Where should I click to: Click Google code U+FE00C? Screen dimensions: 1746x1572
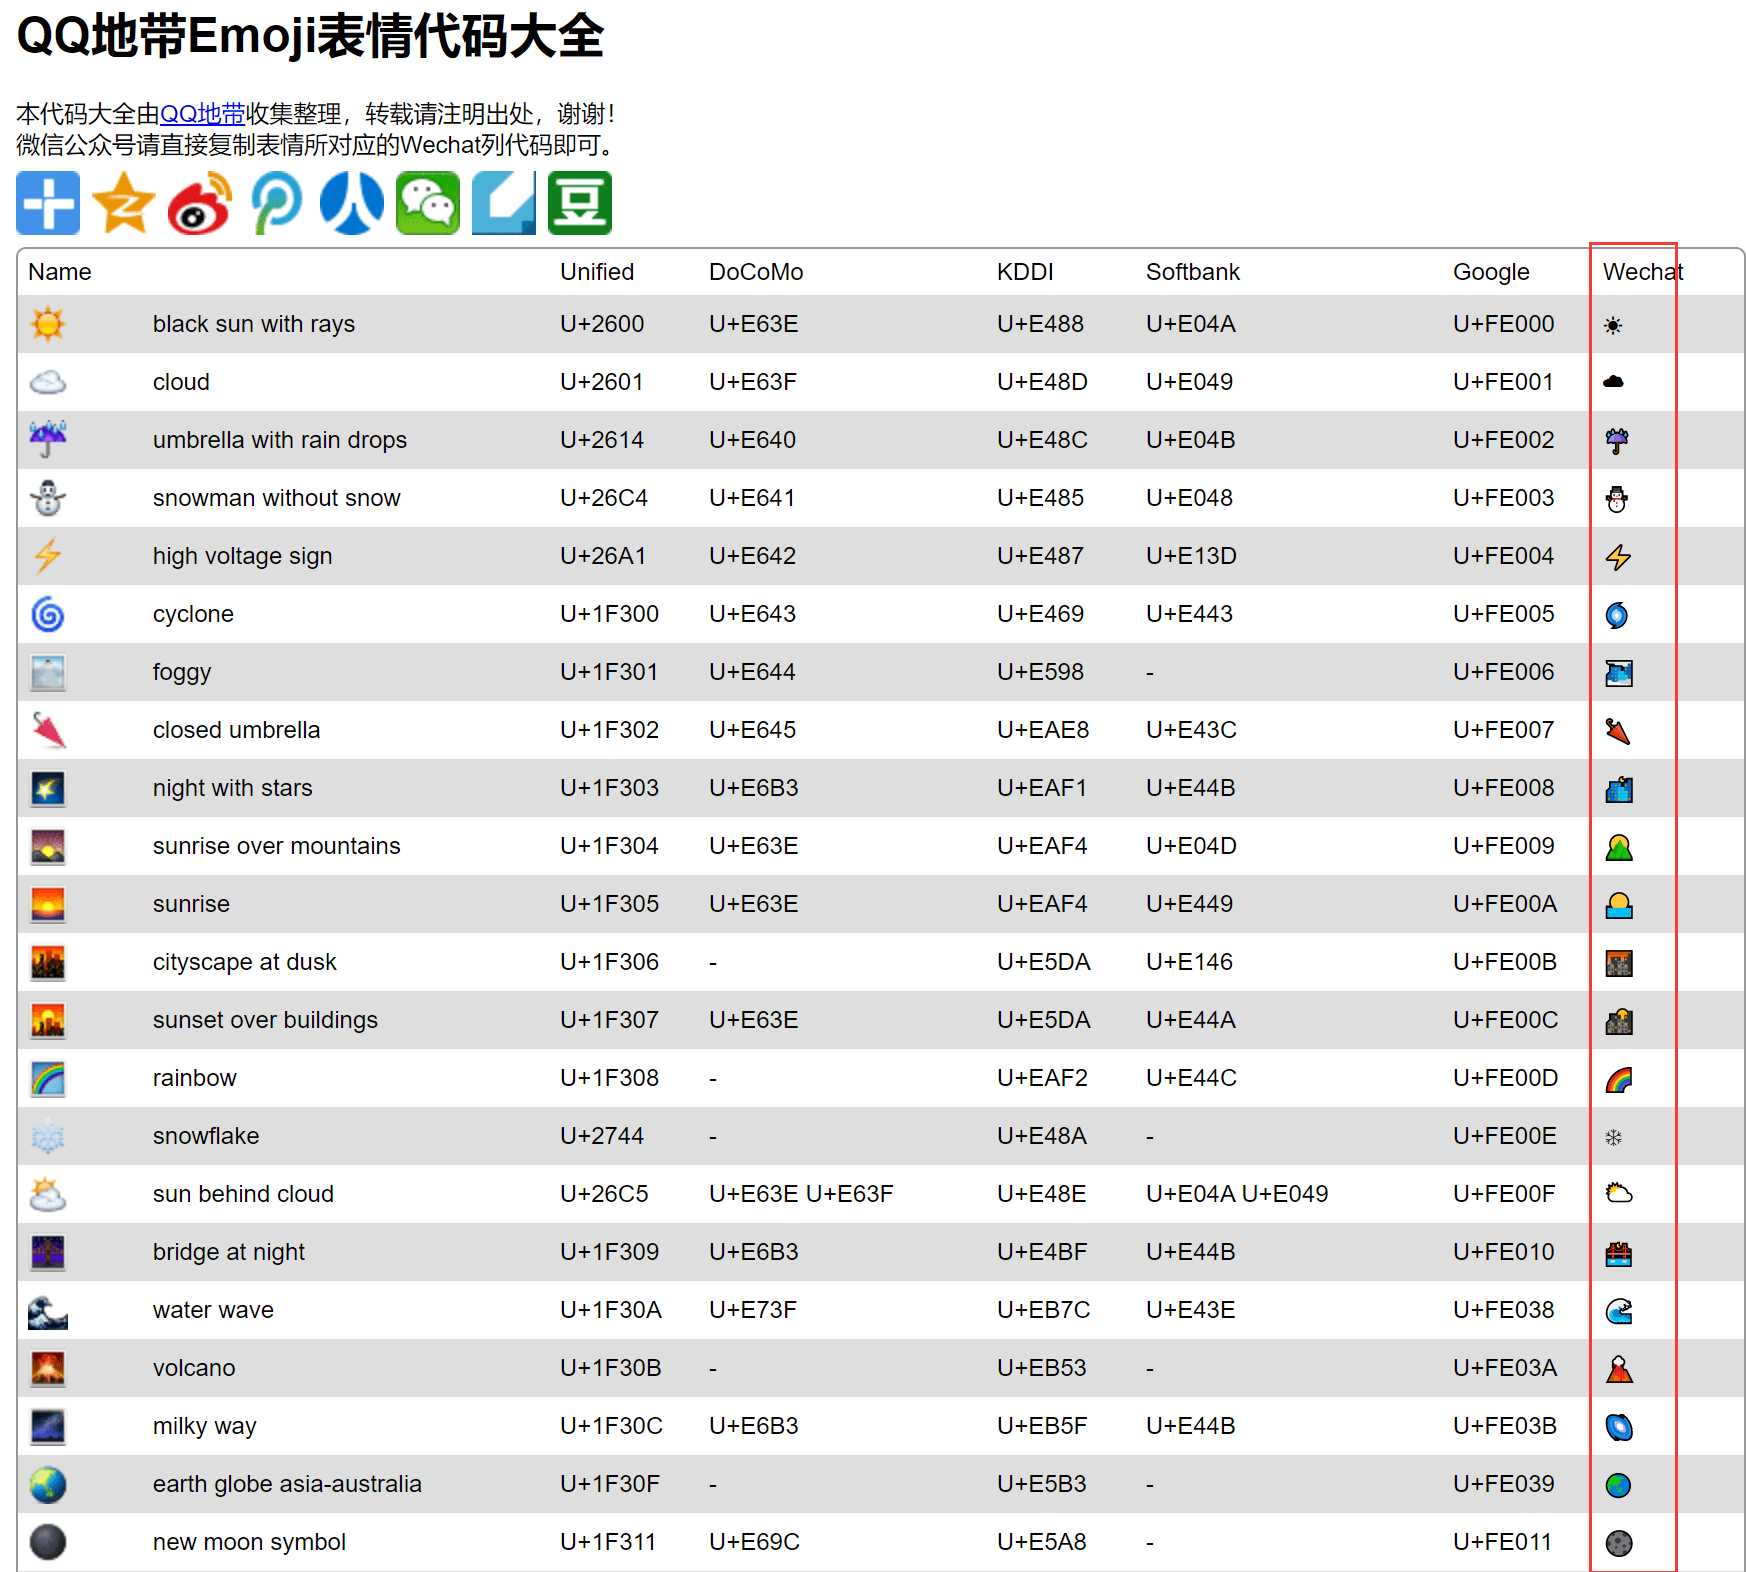tap(1505, 1020)
